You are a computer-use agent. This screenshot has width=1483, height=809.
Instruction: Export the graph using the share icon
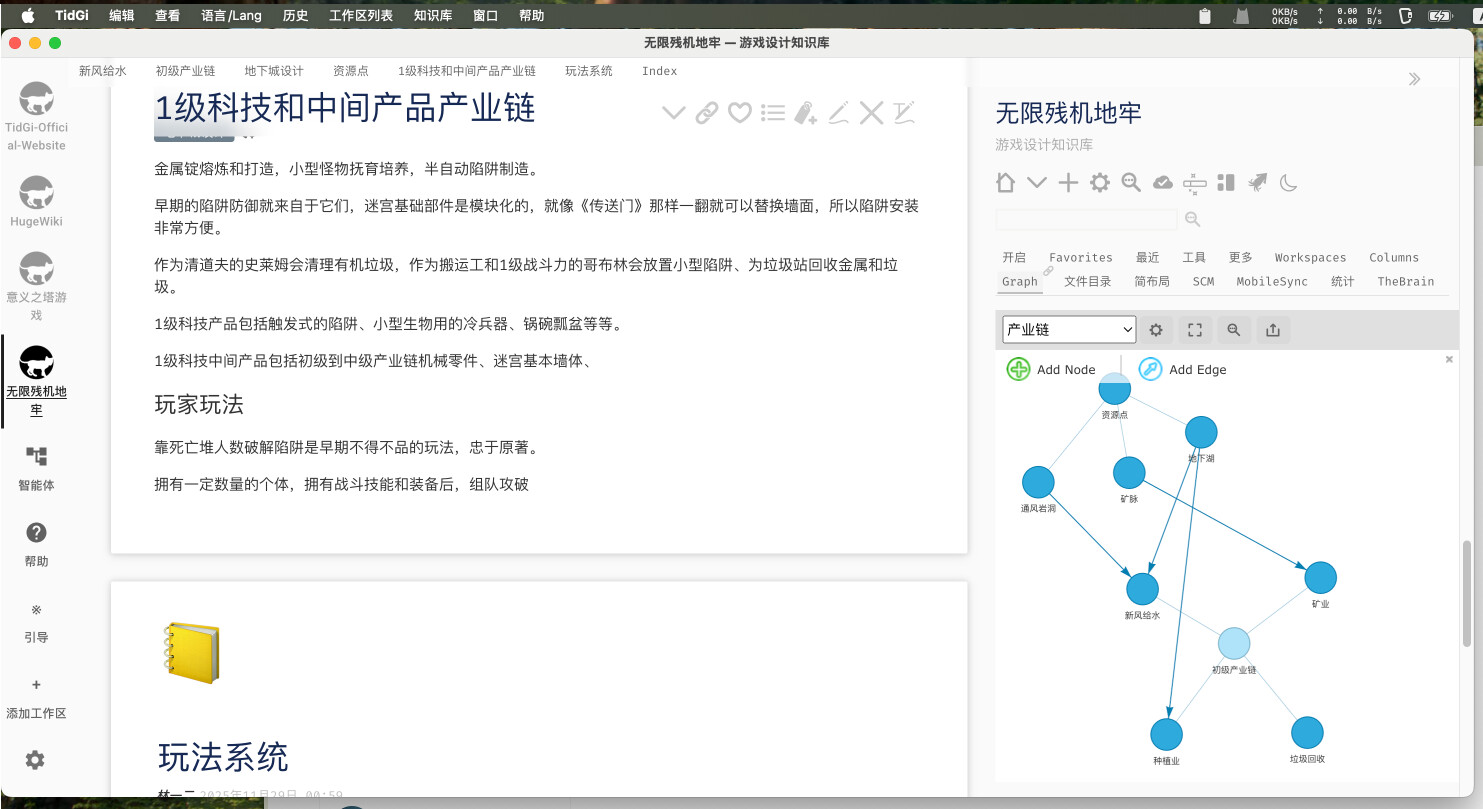click(x=1272, y=330)
